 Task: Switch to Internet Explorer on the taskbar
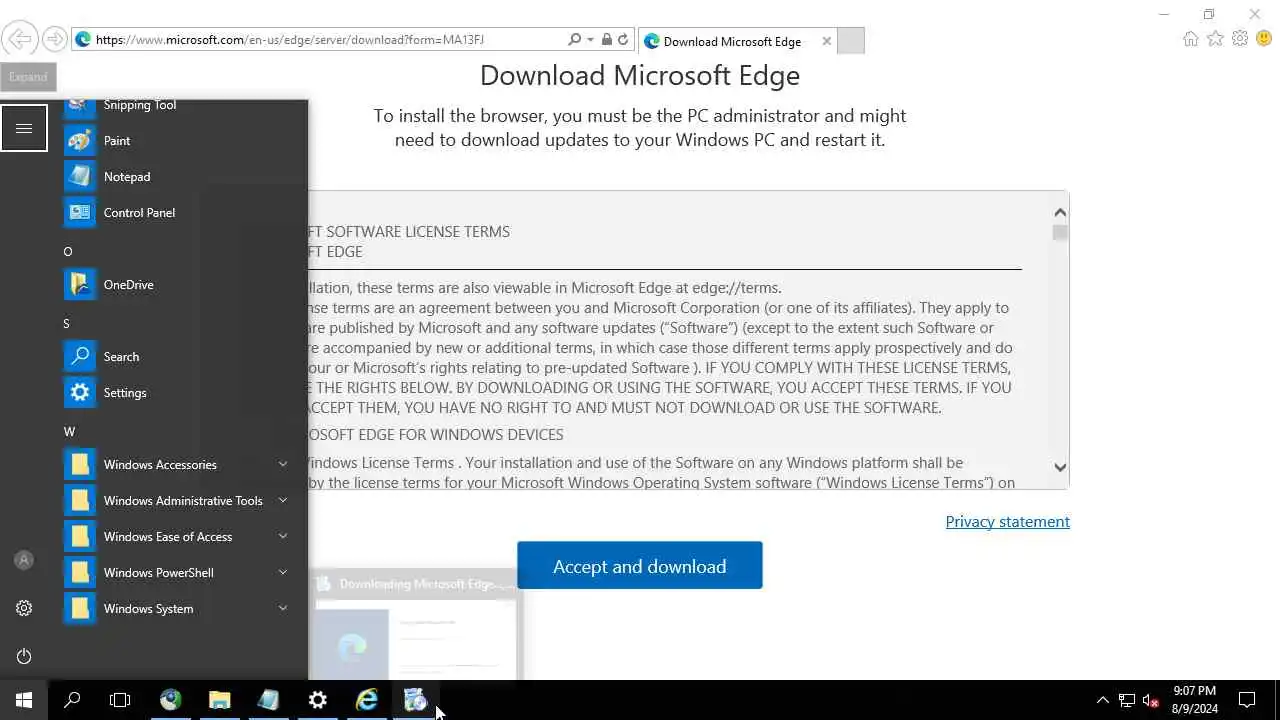click(367, 700)
